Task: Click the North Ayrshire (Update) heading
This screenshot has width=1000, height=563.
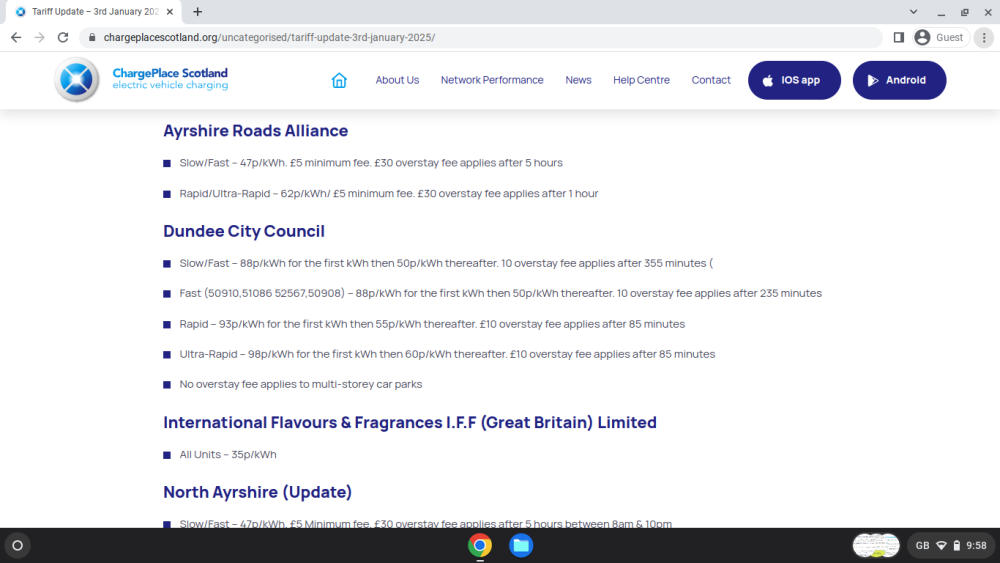Action: pos(258,492)
